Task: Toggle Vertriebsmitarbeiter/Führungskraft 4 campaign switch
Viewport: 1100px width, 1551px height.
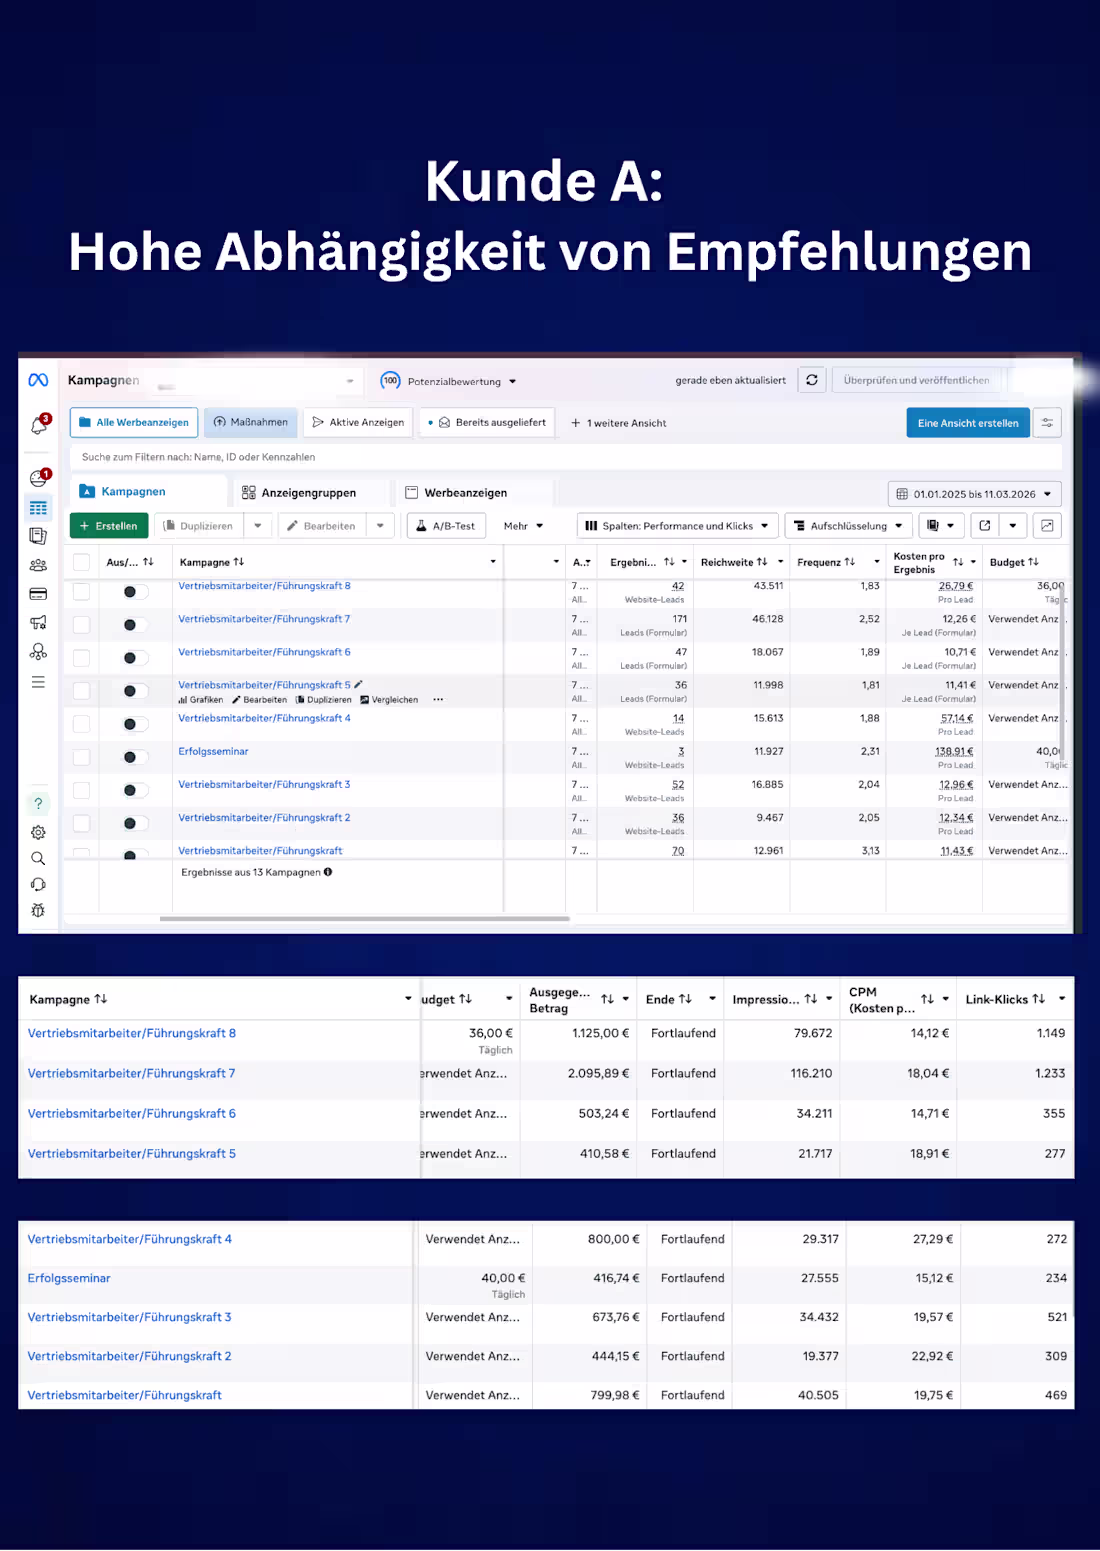Action: [x=130, y=724]
